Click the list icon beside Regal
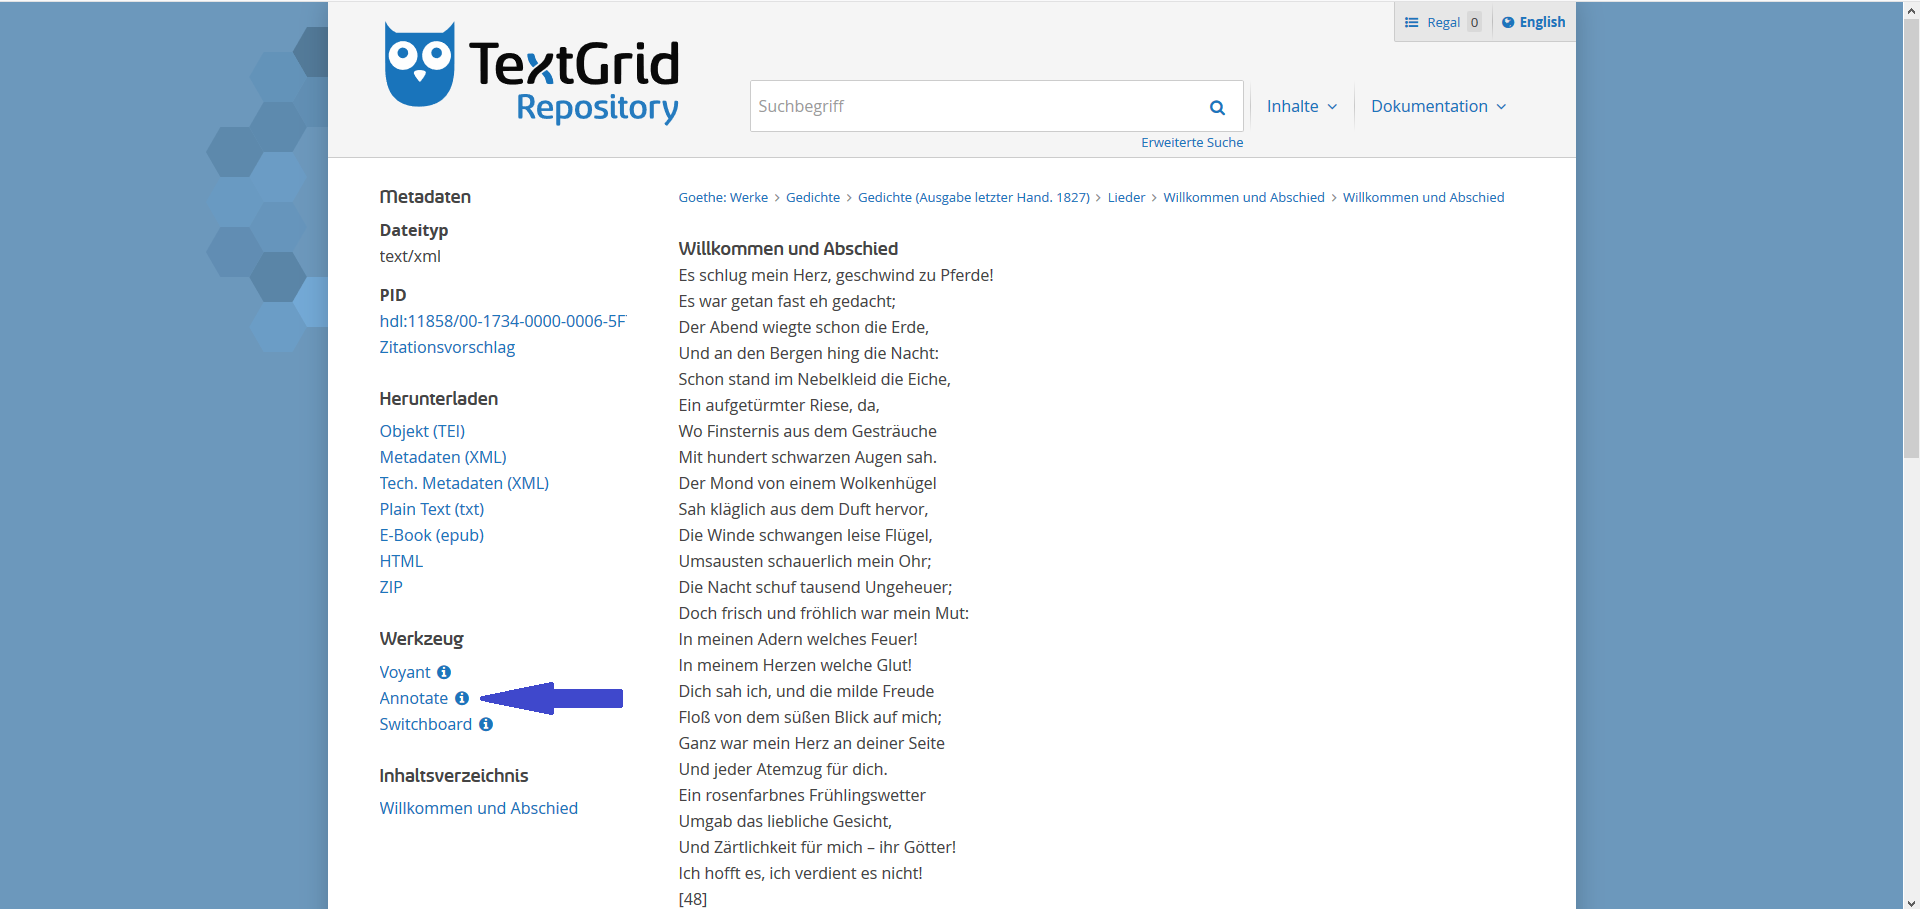Viewport: 1920px width, 909px height. point(1412,21)
